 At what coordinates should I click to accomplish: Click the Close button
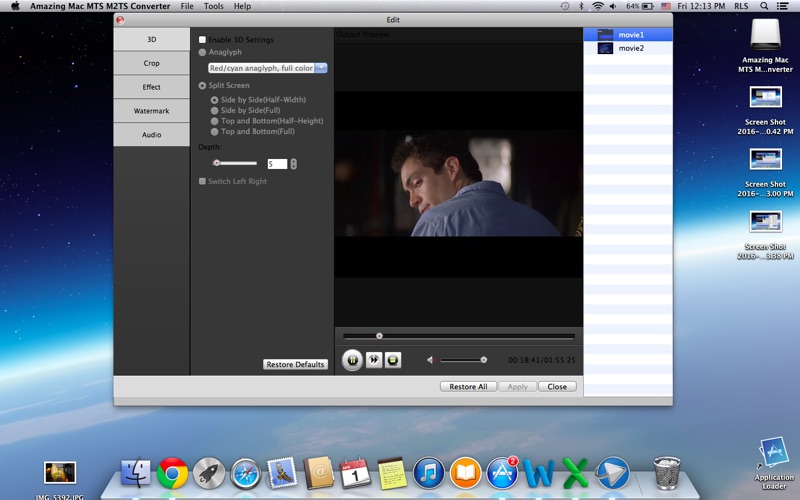coord(557,387)
